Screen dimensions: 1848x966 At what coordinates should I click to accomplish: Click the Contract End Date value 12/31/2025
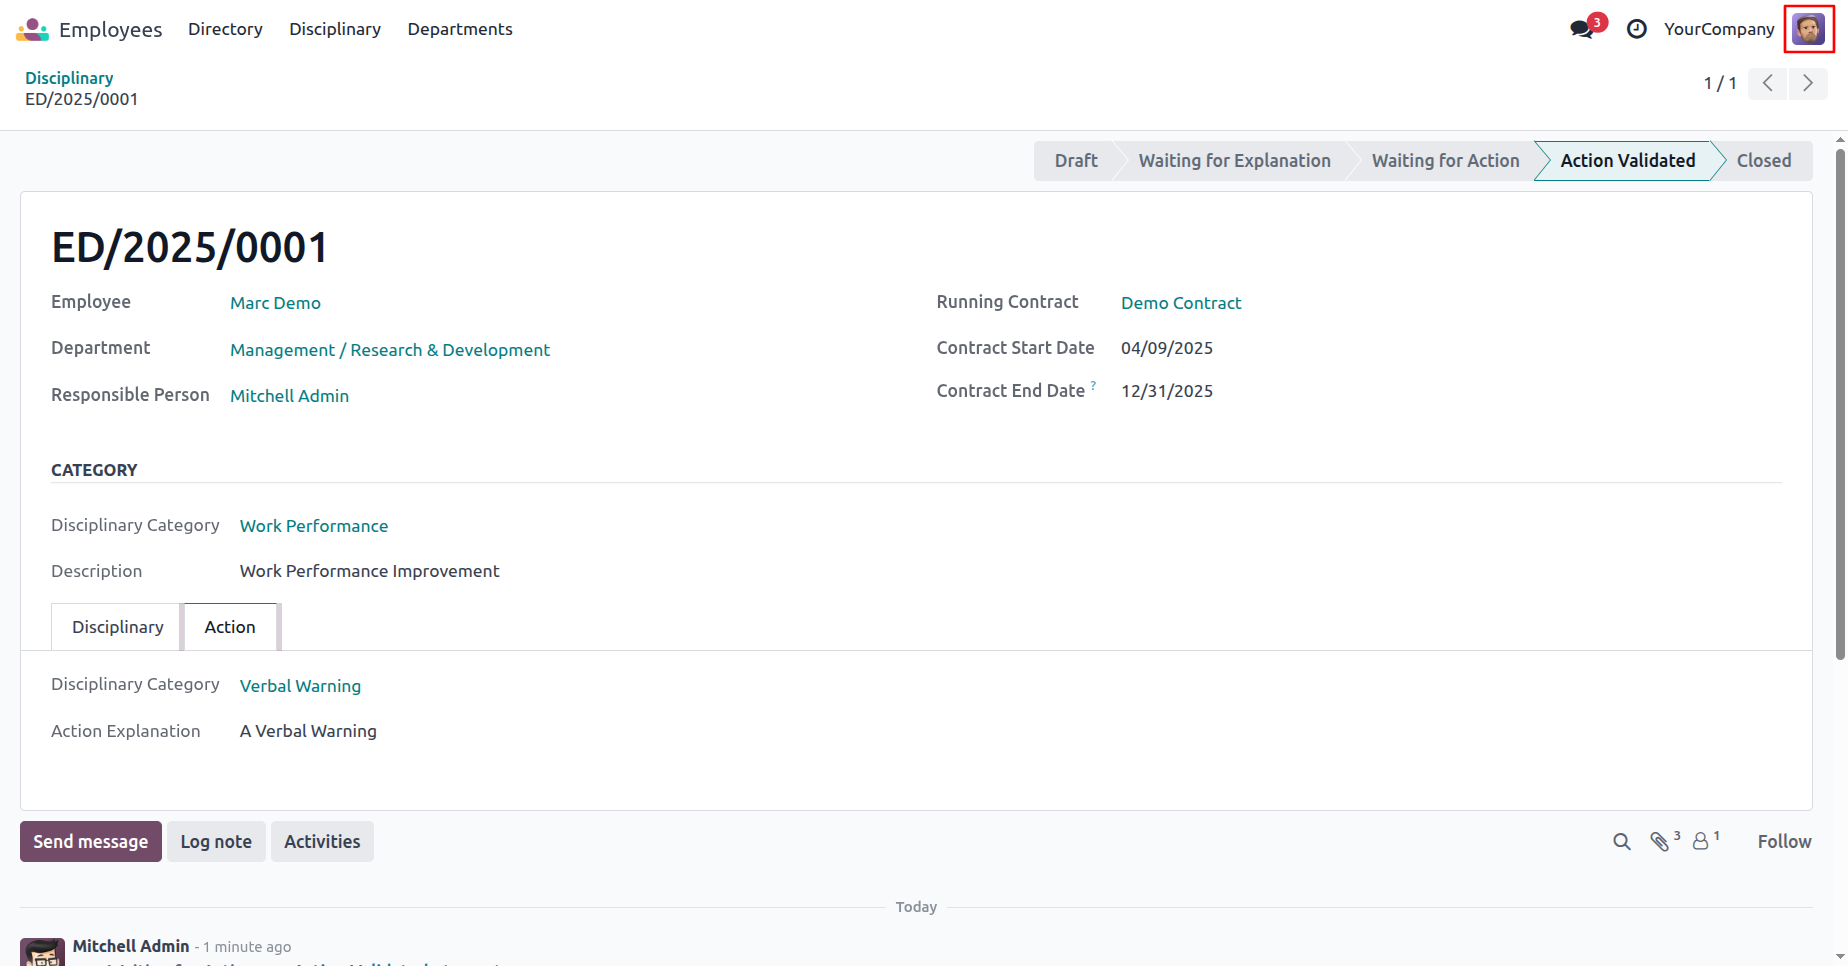coord(1167,391)
